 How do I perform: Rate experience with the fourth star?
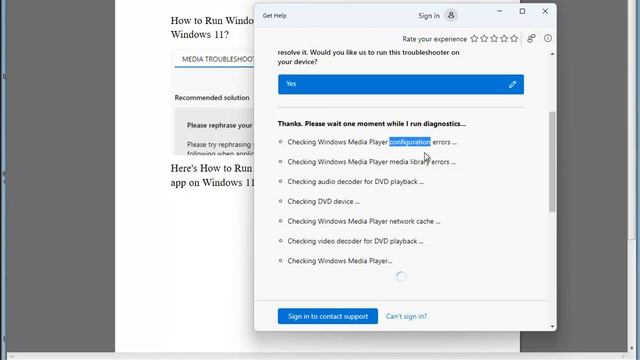pyautogui.click(x=504, y=39)
